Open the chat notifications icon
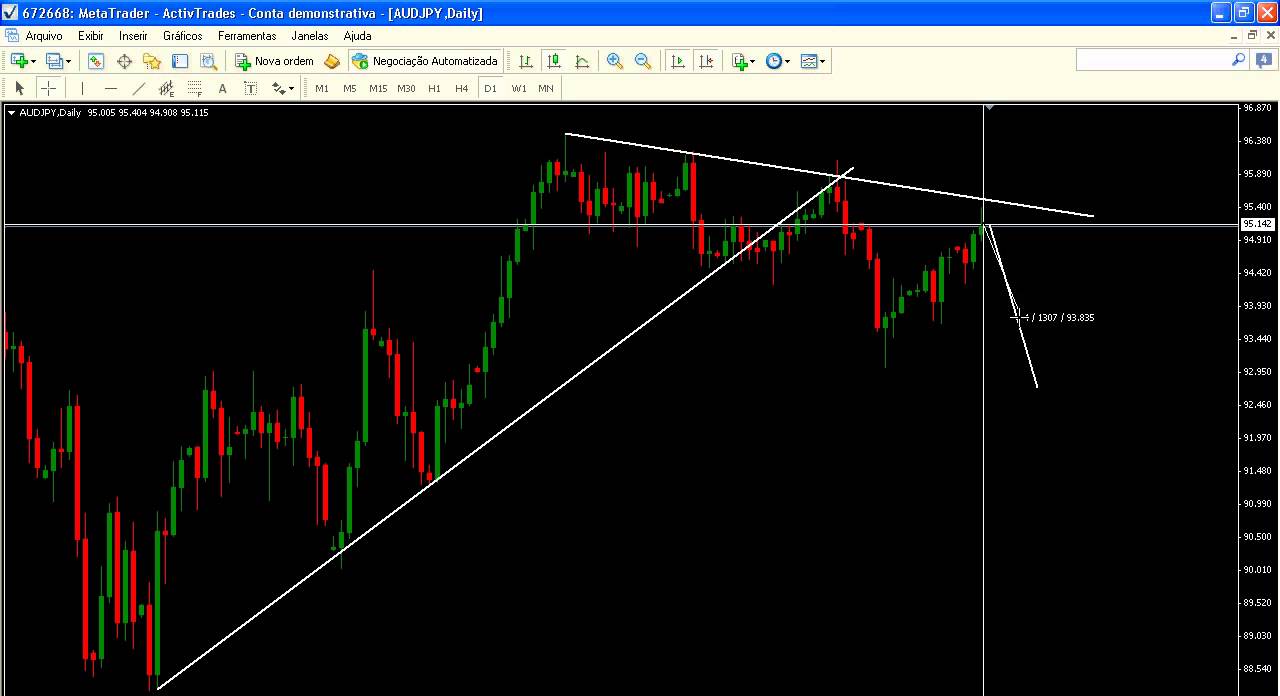The width and height of the screenshot is (1280, 696). coord(1264,60)
